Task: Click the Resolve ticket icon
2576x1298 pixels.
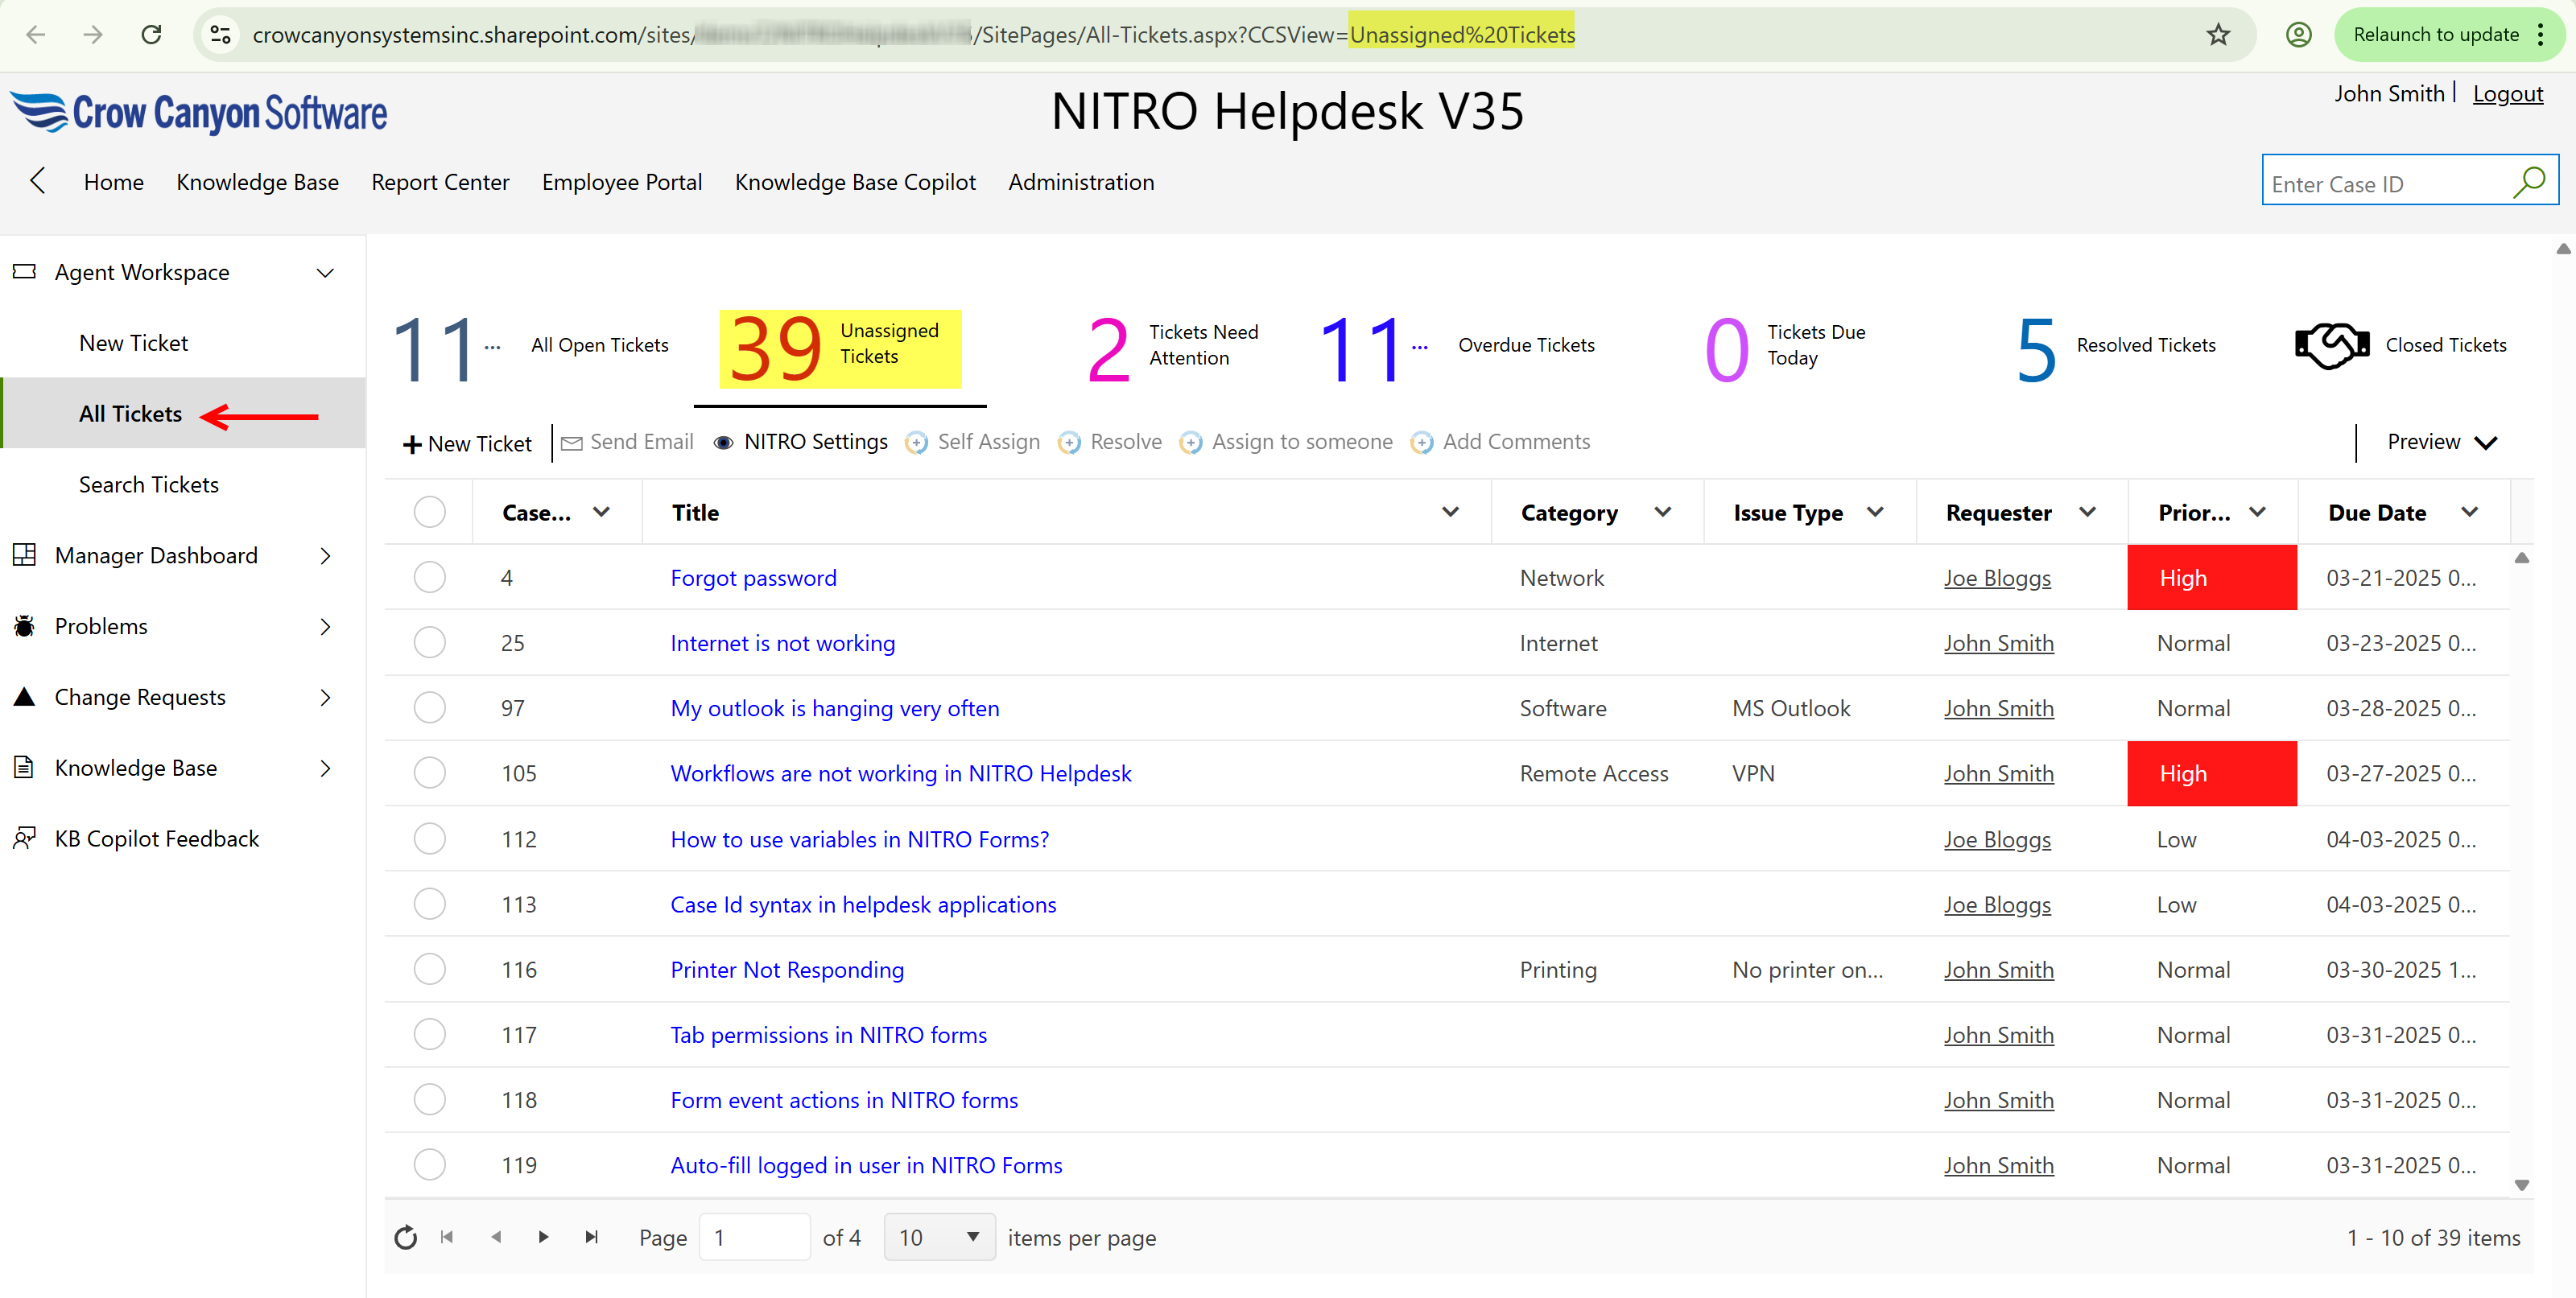Action: [x=1070, y=442]
